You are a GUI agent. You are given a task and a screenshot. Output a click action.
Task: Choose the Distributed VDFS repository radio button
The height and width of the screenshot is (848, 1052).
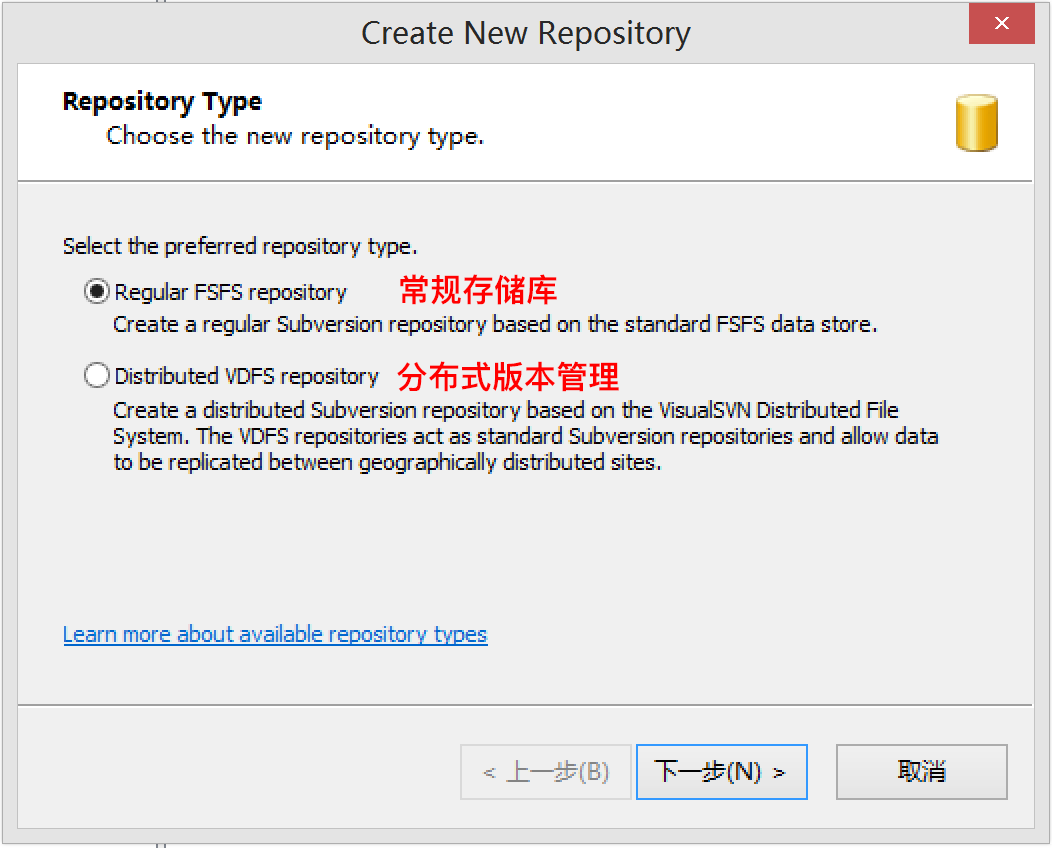[97, 376]
